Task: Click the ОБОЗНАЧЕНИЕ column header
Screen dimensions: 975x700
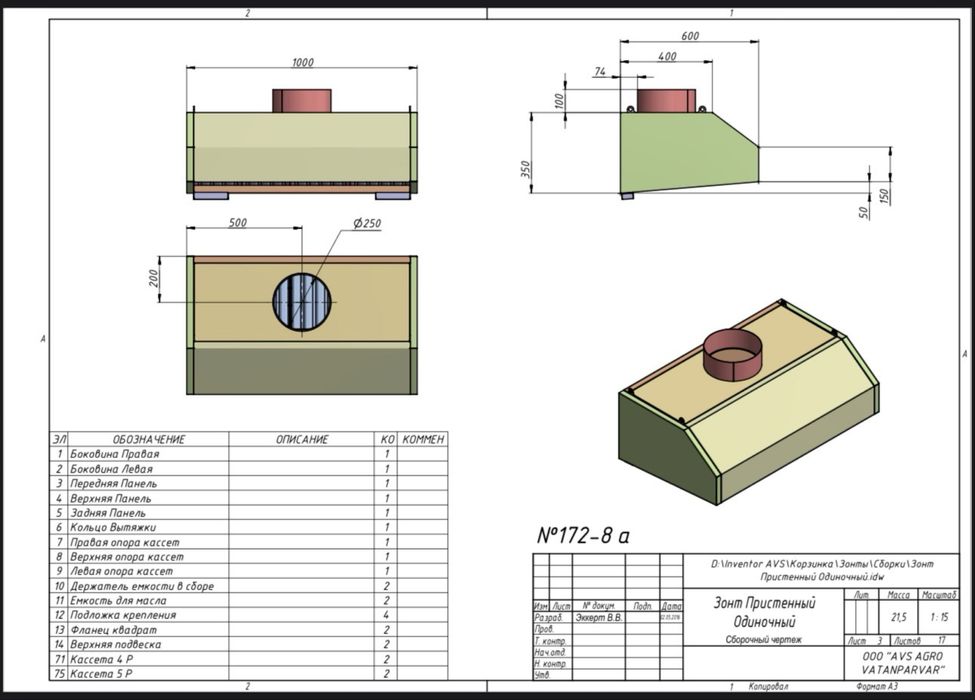Action: [x=149, y=440]
